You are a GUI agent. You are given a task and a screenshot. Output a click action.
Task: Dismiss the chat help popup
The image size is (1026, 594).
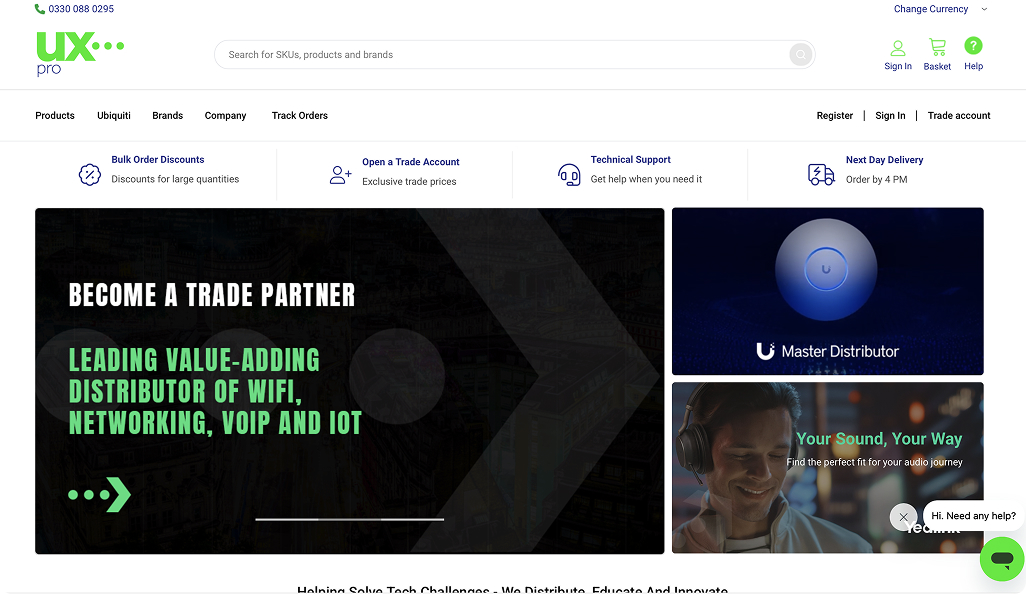pyautogui.click(x=903, y=517)
